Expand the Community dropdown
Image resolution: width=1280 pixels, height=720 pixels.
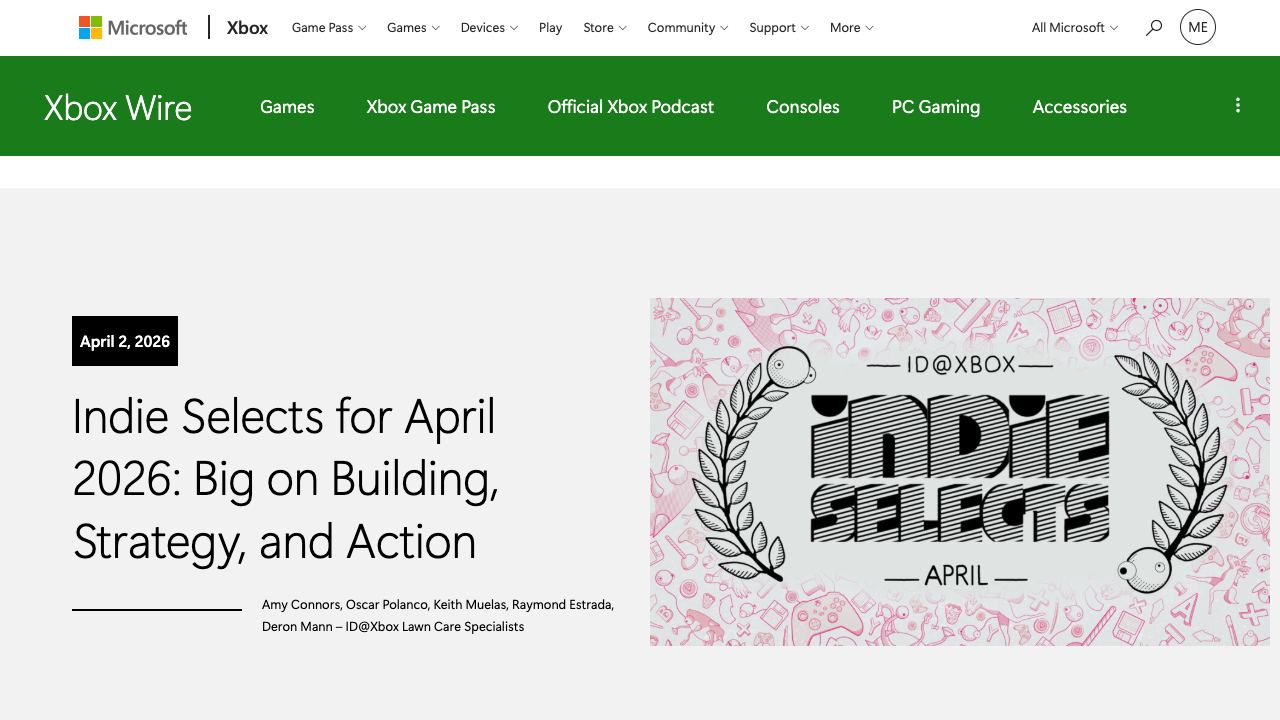coord(688,28)
